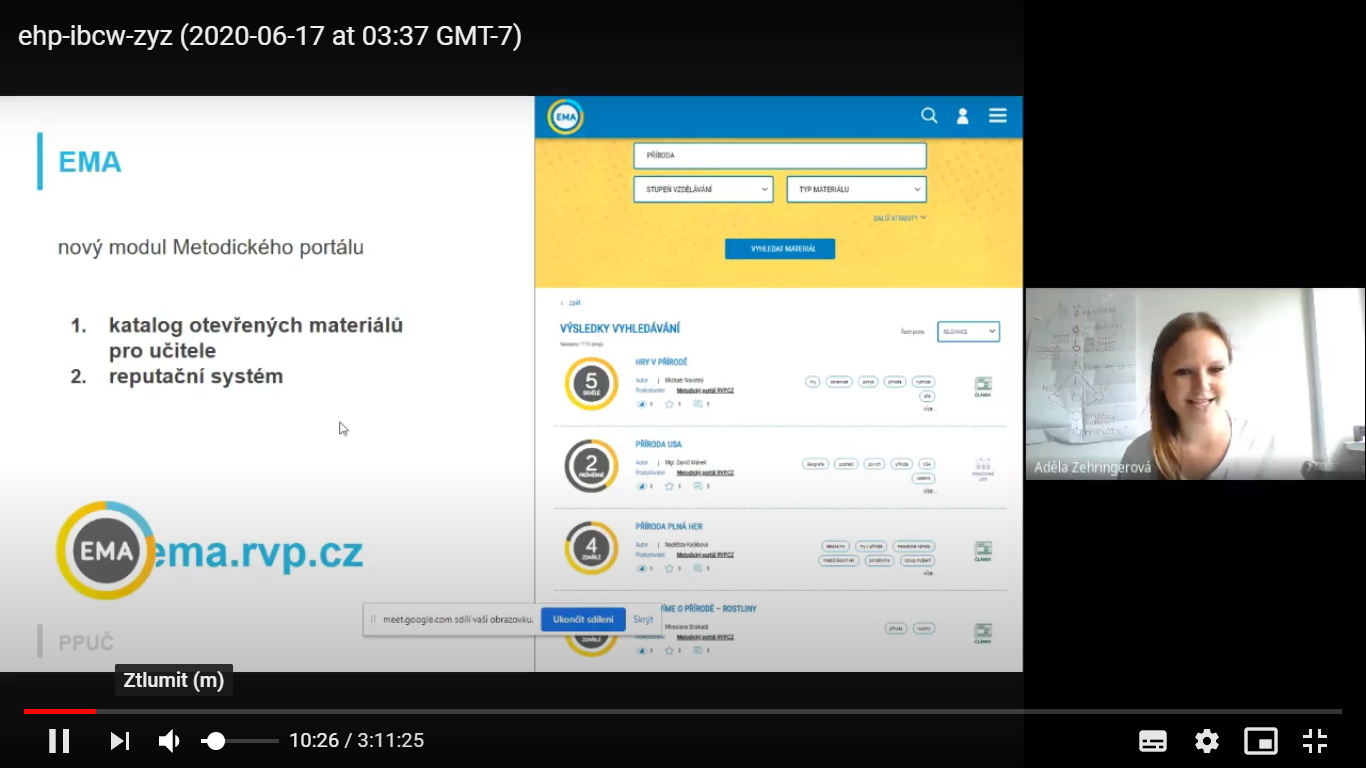The height and width of the screenshot is (768, 1366).
Task: Click the EMA search magnifier icon
Action: [929, 116]
